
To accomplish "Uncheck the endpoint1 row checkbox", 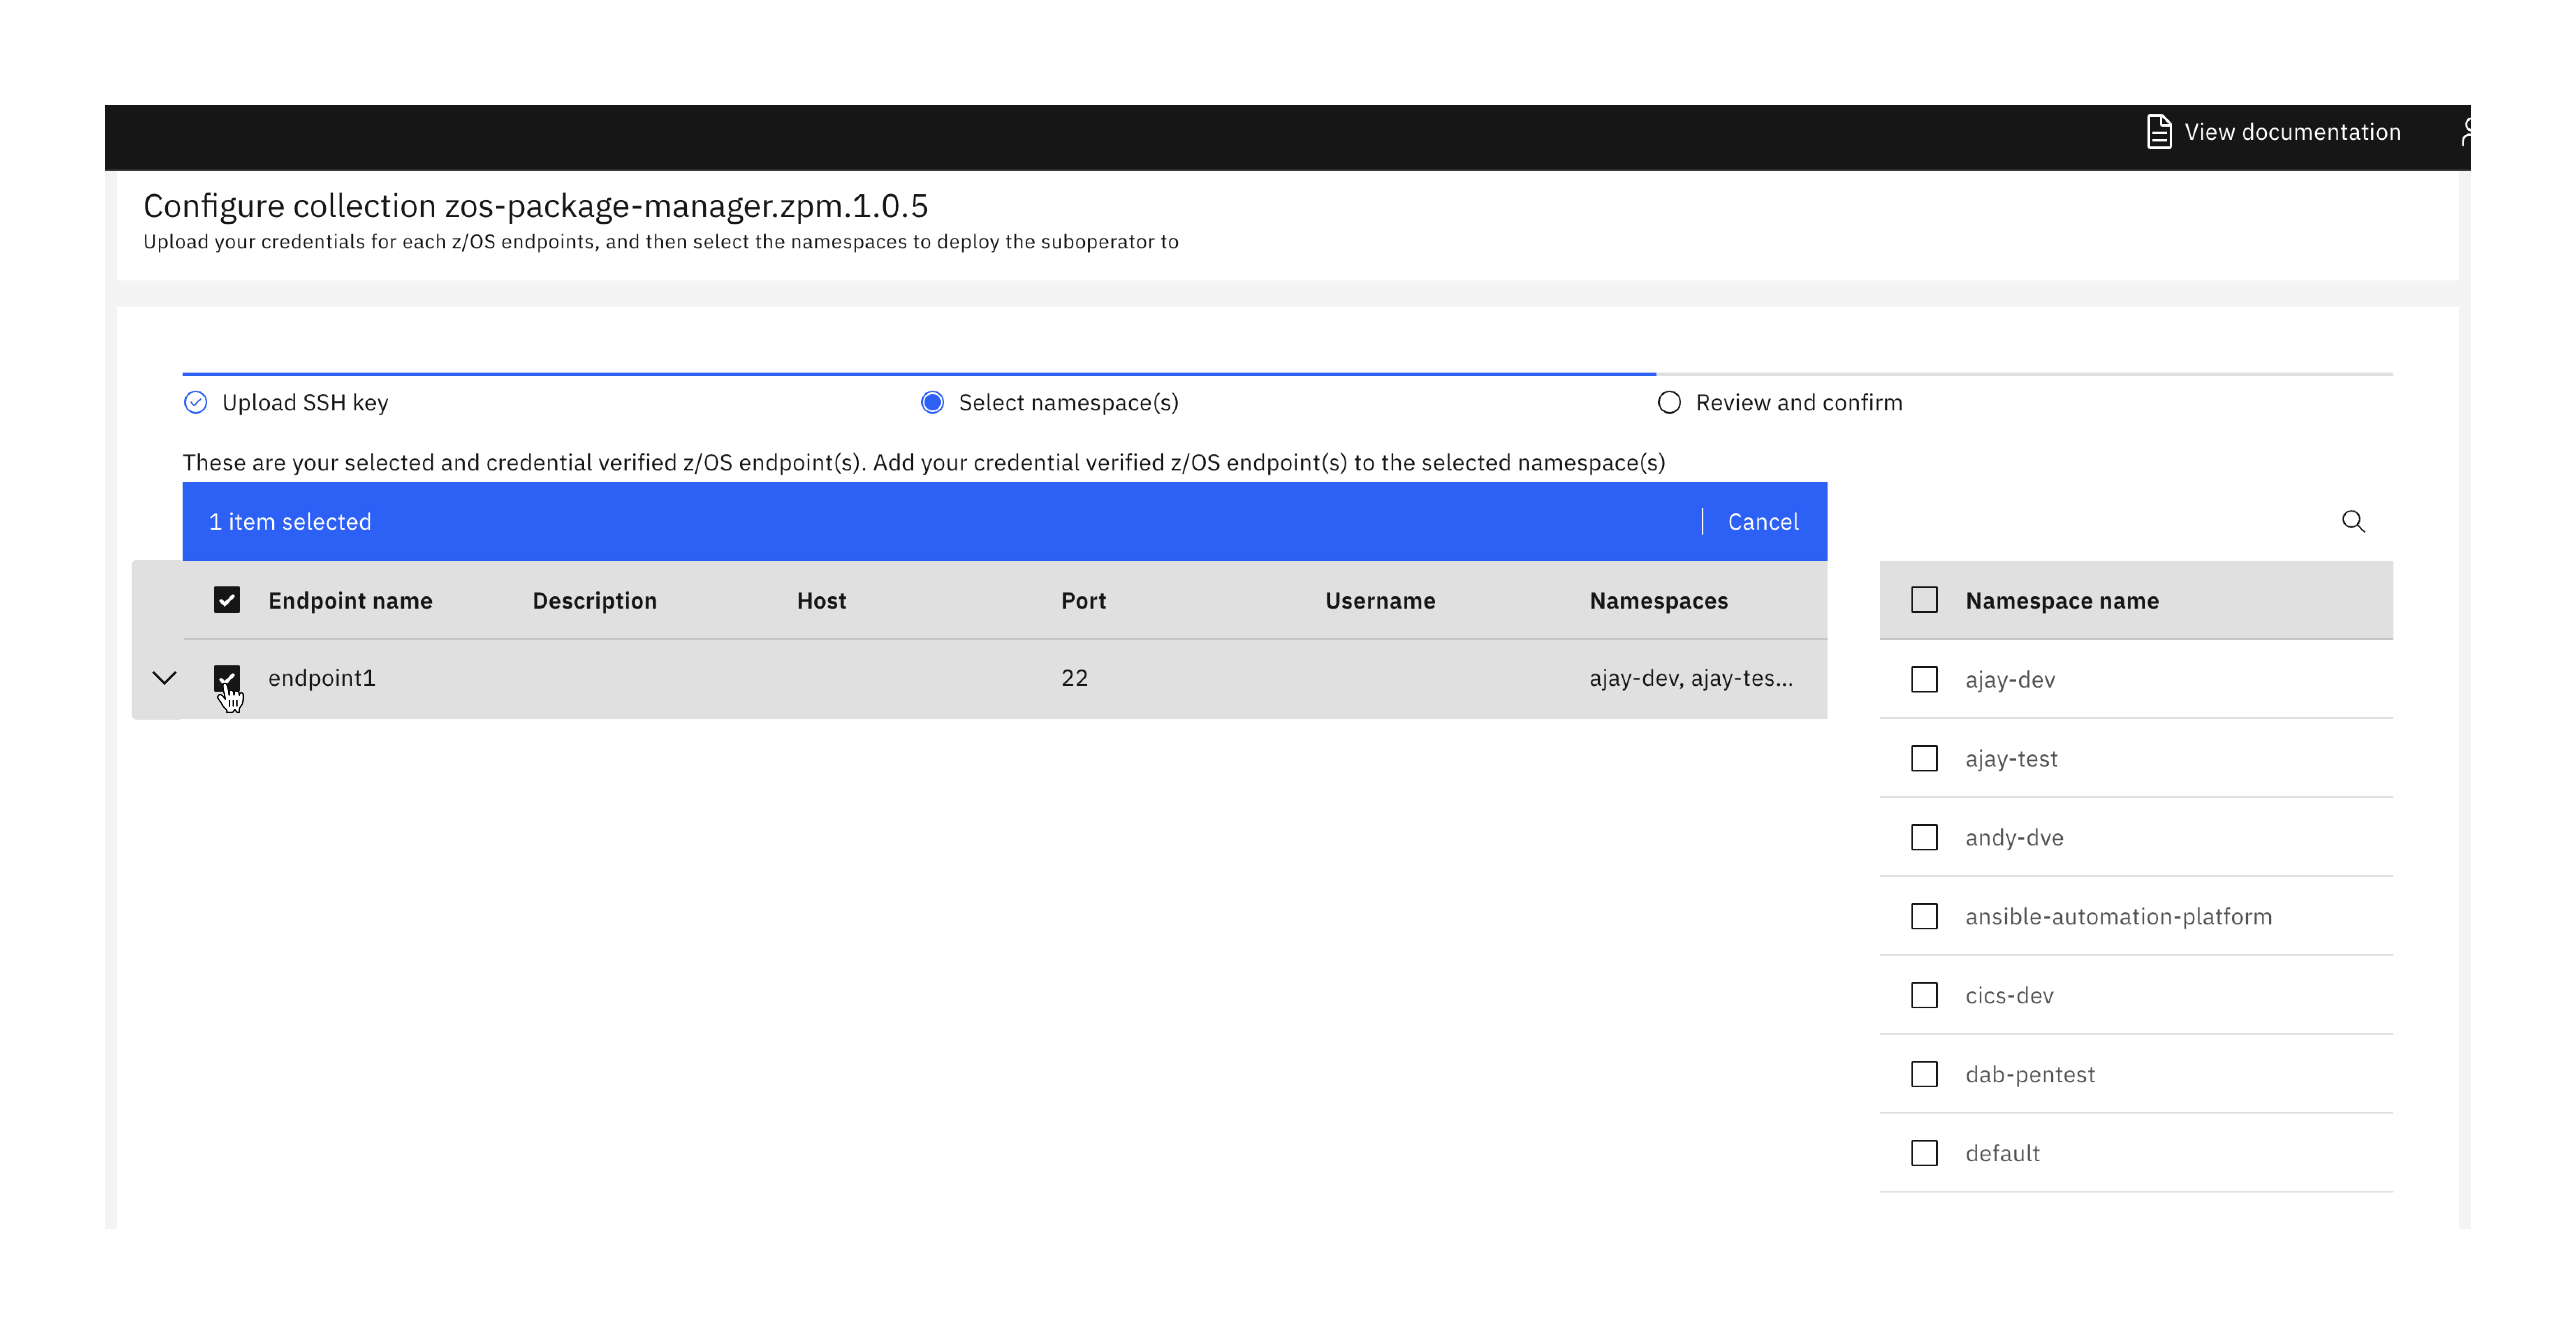I will (x=227, y=678).
